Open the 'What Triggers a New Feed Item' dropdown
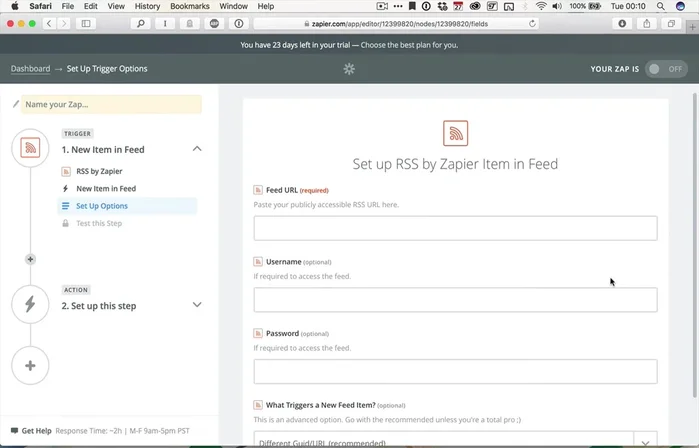The height and width of the screenshot is (448, 699). click(x=455, y=441)
